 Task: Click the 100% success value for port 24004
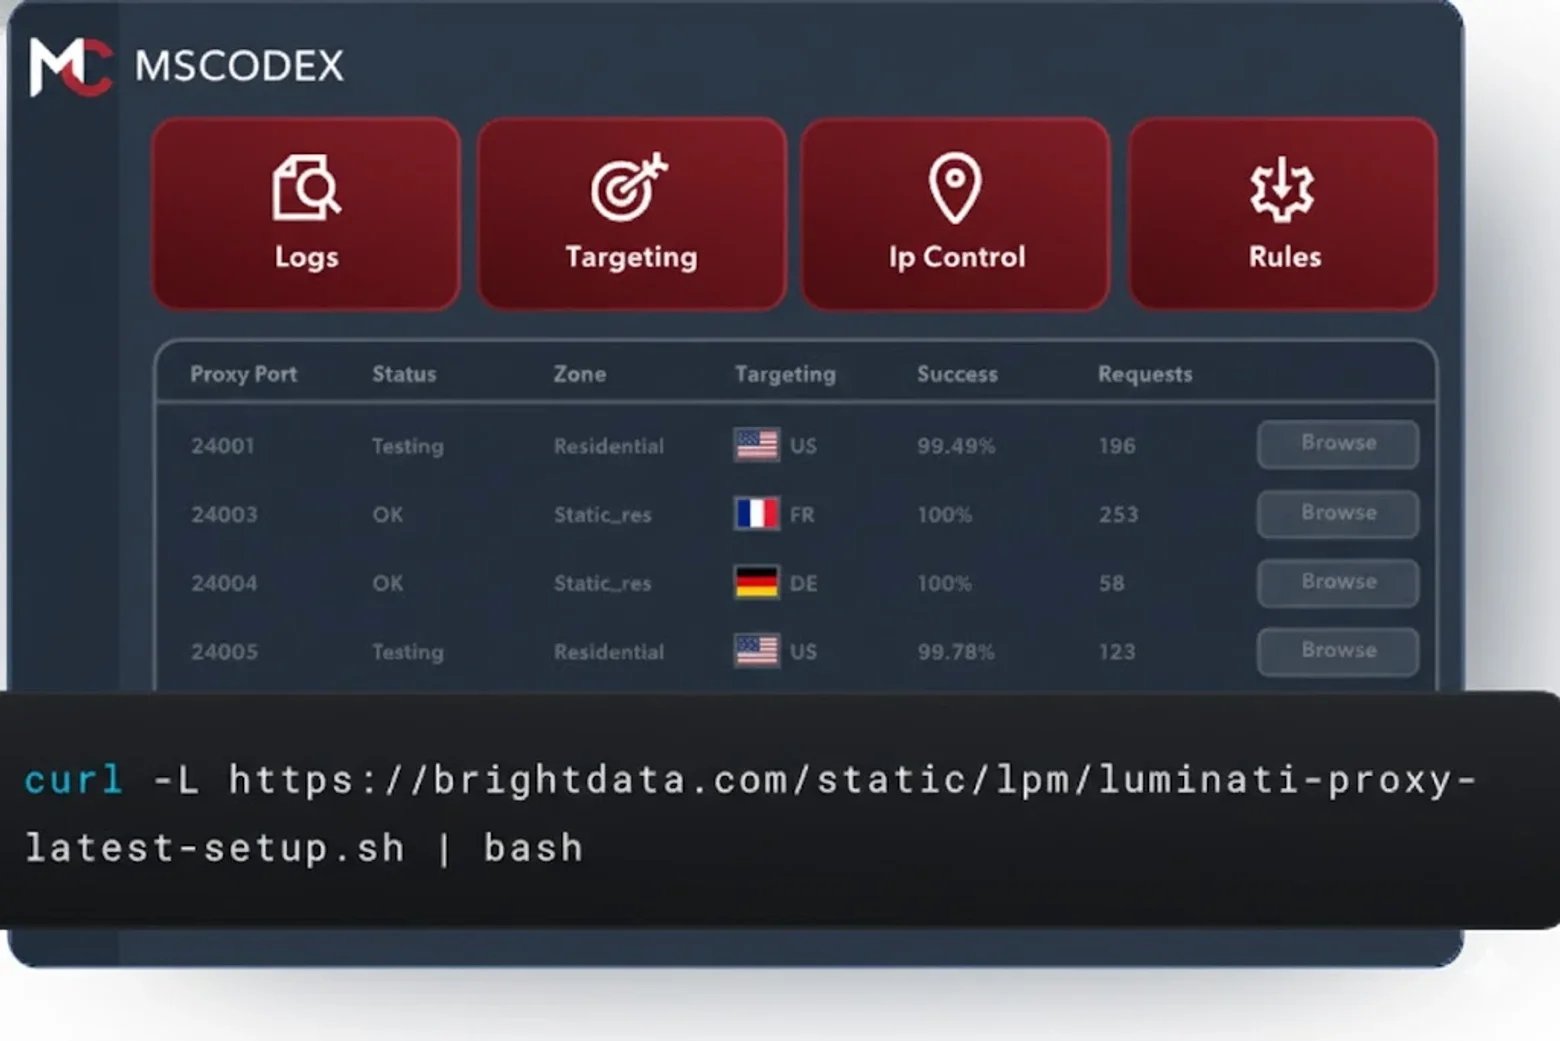(944, 583)
